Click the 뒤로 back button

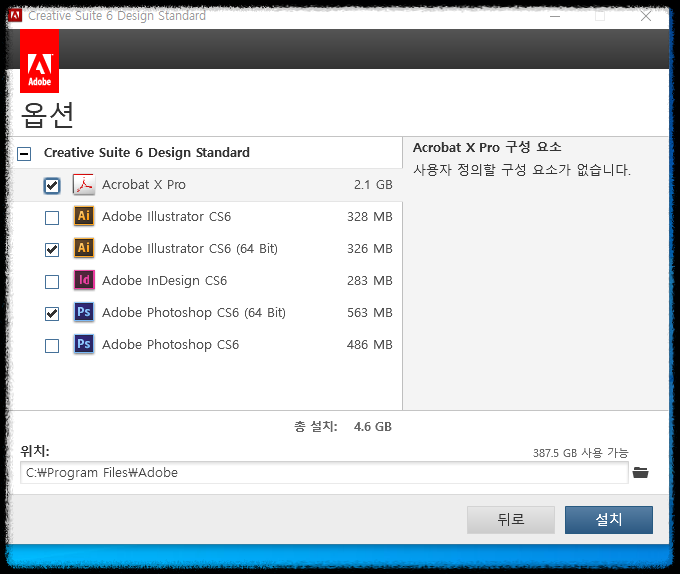pyautogui.click(x=511, y=519)
